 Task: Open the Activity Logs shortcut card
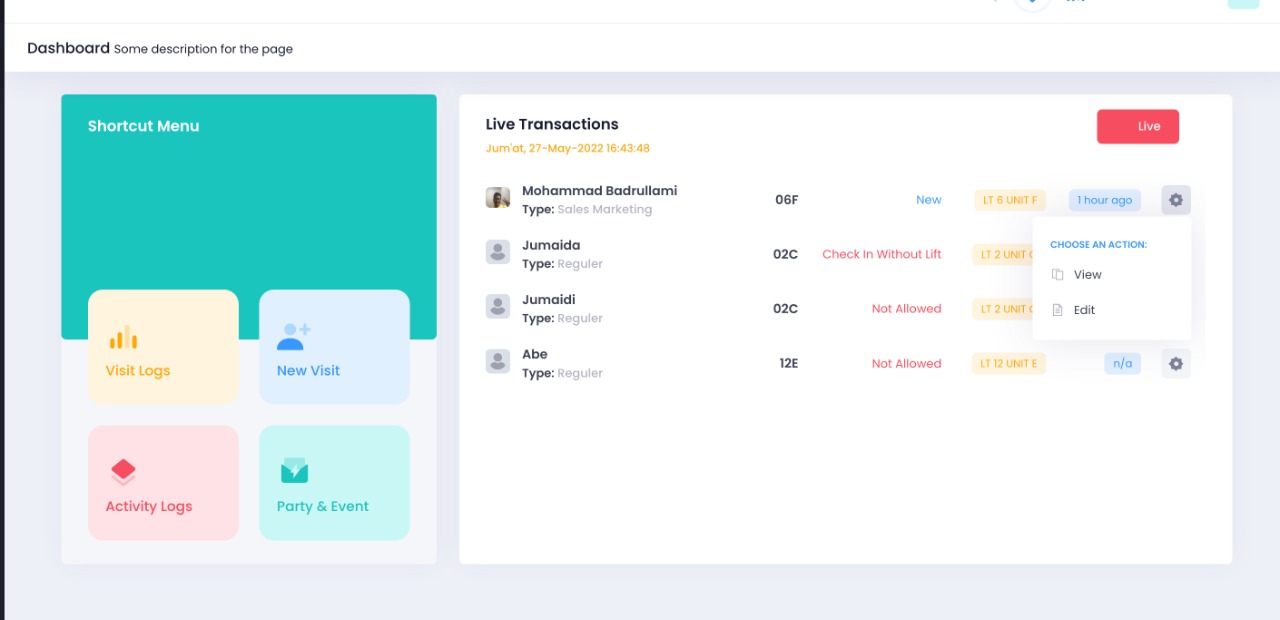click(x=163, y=483)
